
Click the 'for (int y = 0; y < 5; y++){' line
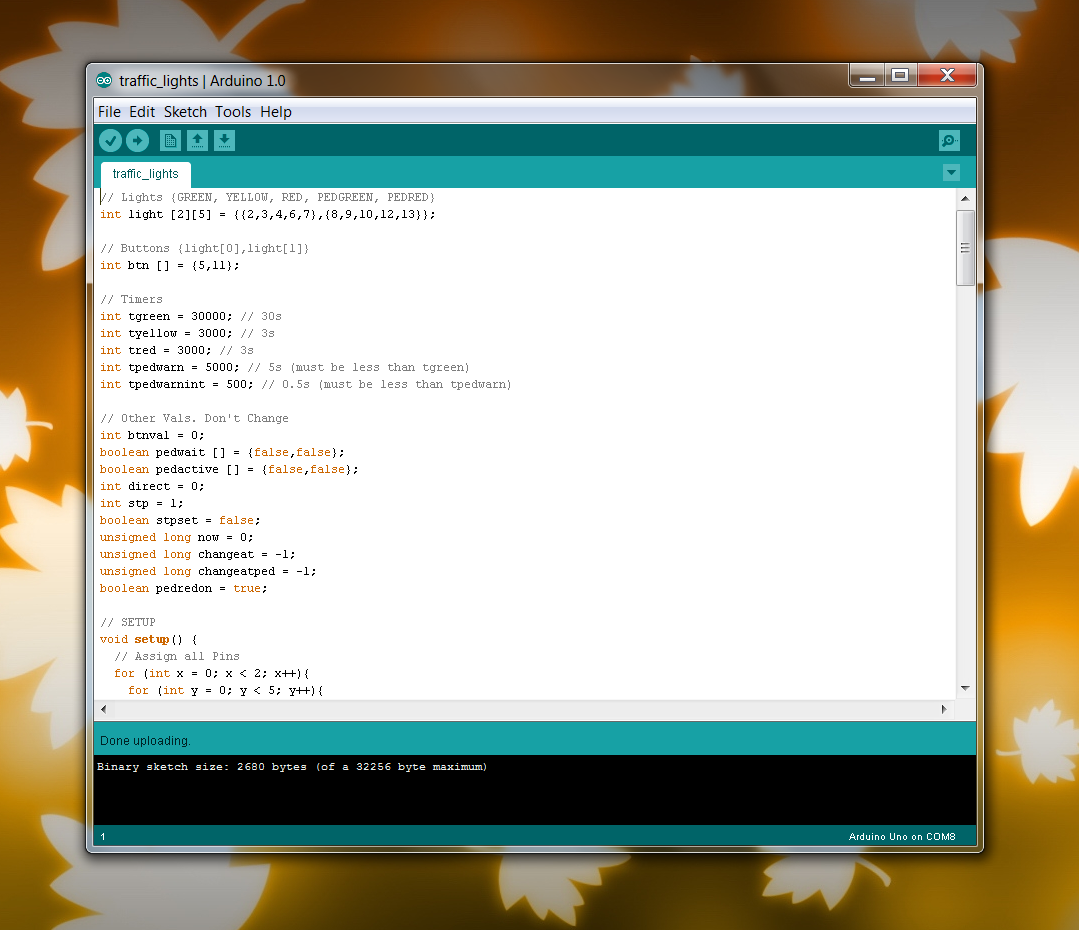point(226,690)
